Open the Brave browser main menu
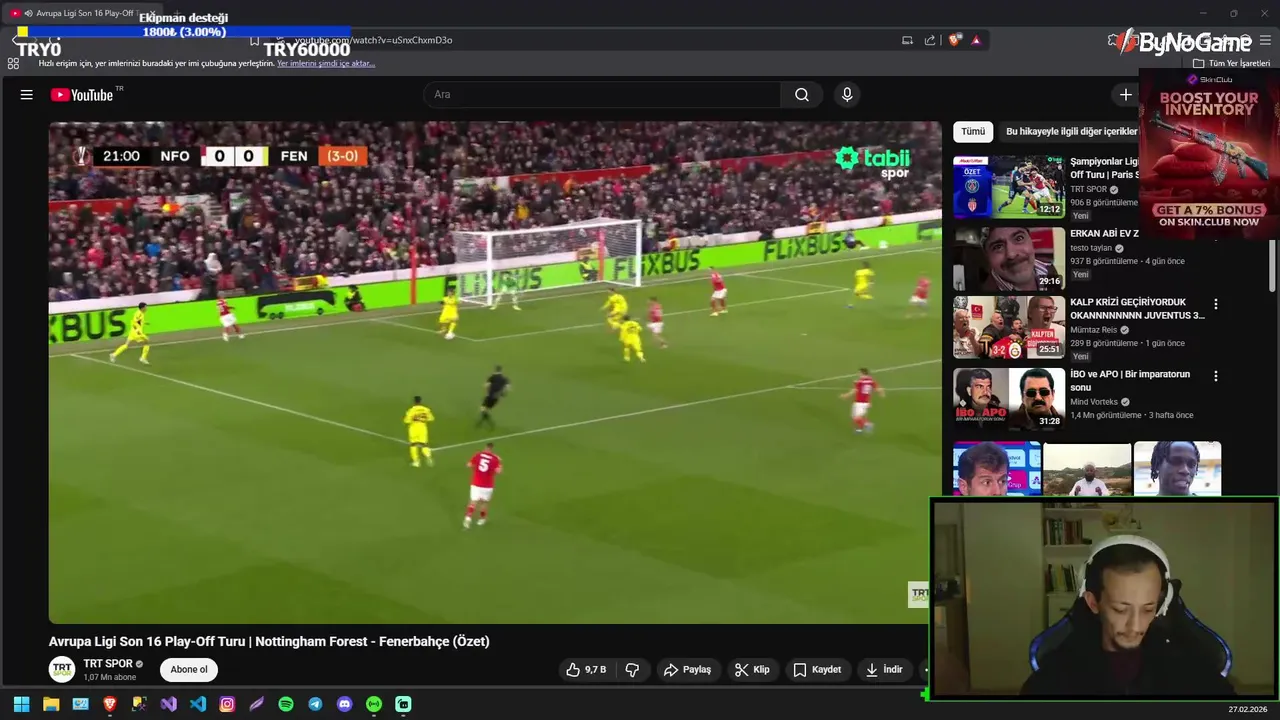 (x=1265, y=40)
